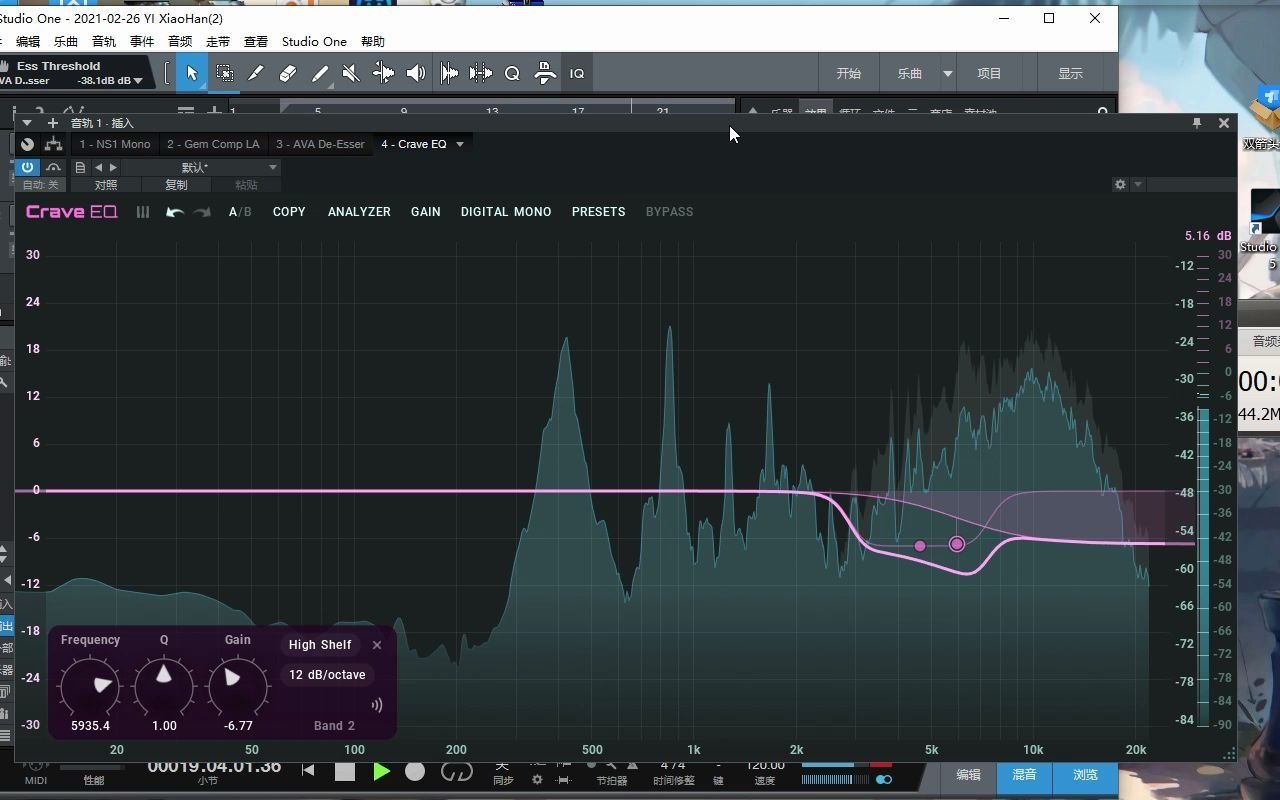Switch to 3 - AVA De-Esser tab
Viewport: 1280px width, 800px height.
(320, 144)
